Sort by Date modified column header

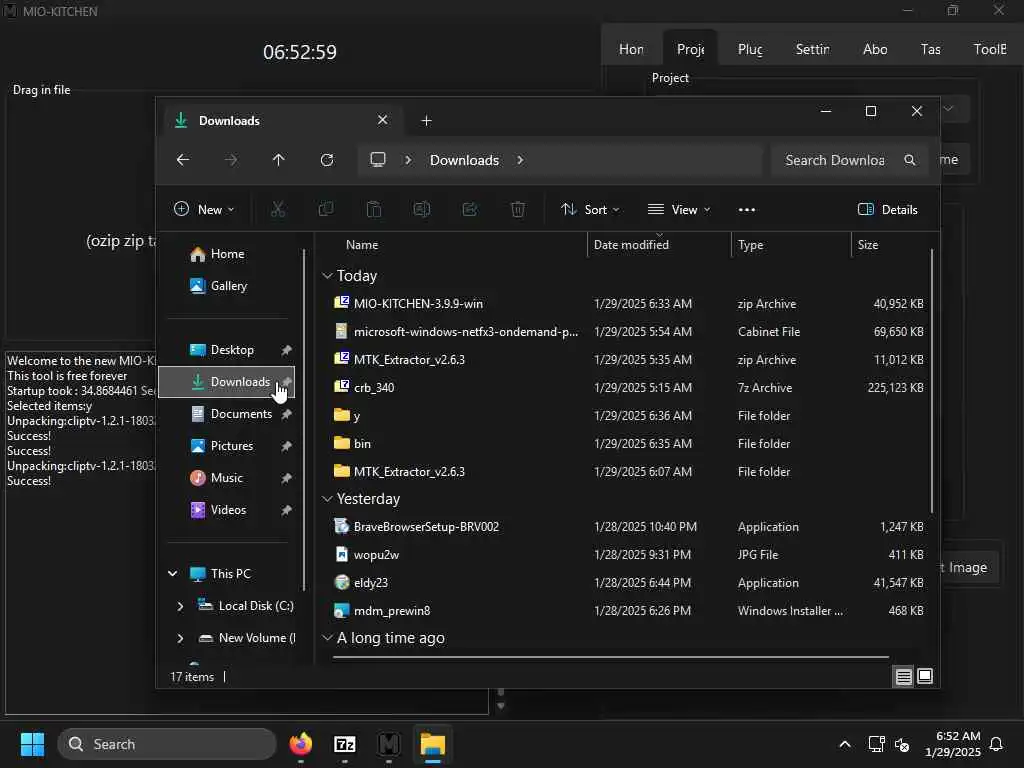click(x=659, y=245)
